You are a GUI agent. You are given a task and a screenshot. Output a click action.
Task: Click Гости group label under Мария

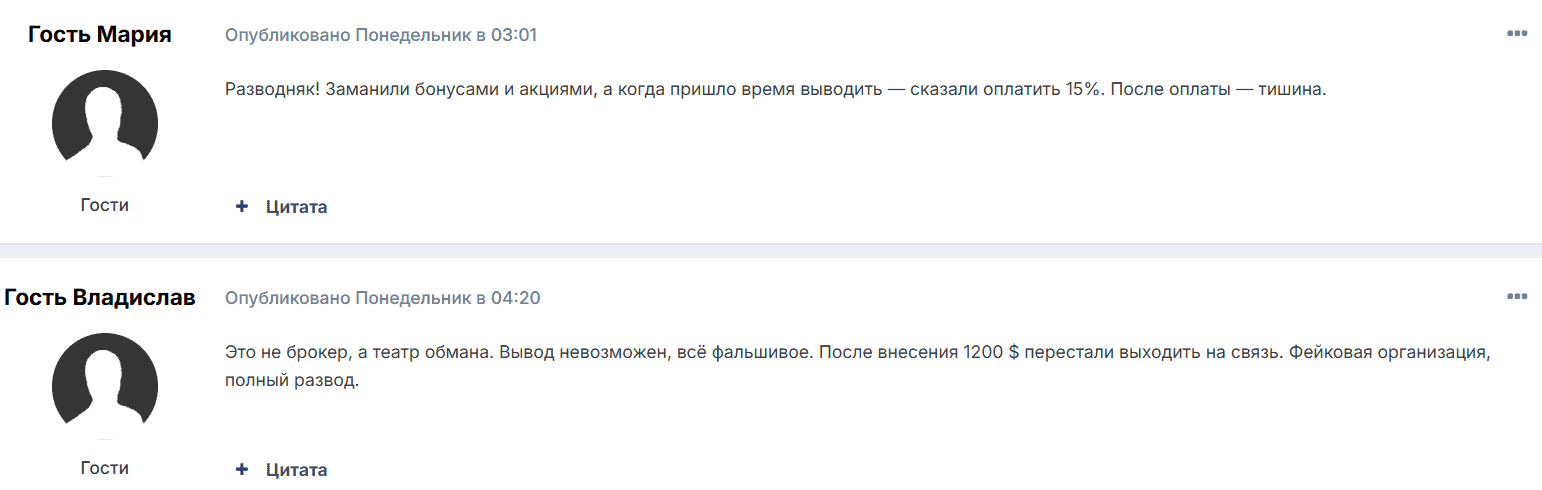point(105,205)
